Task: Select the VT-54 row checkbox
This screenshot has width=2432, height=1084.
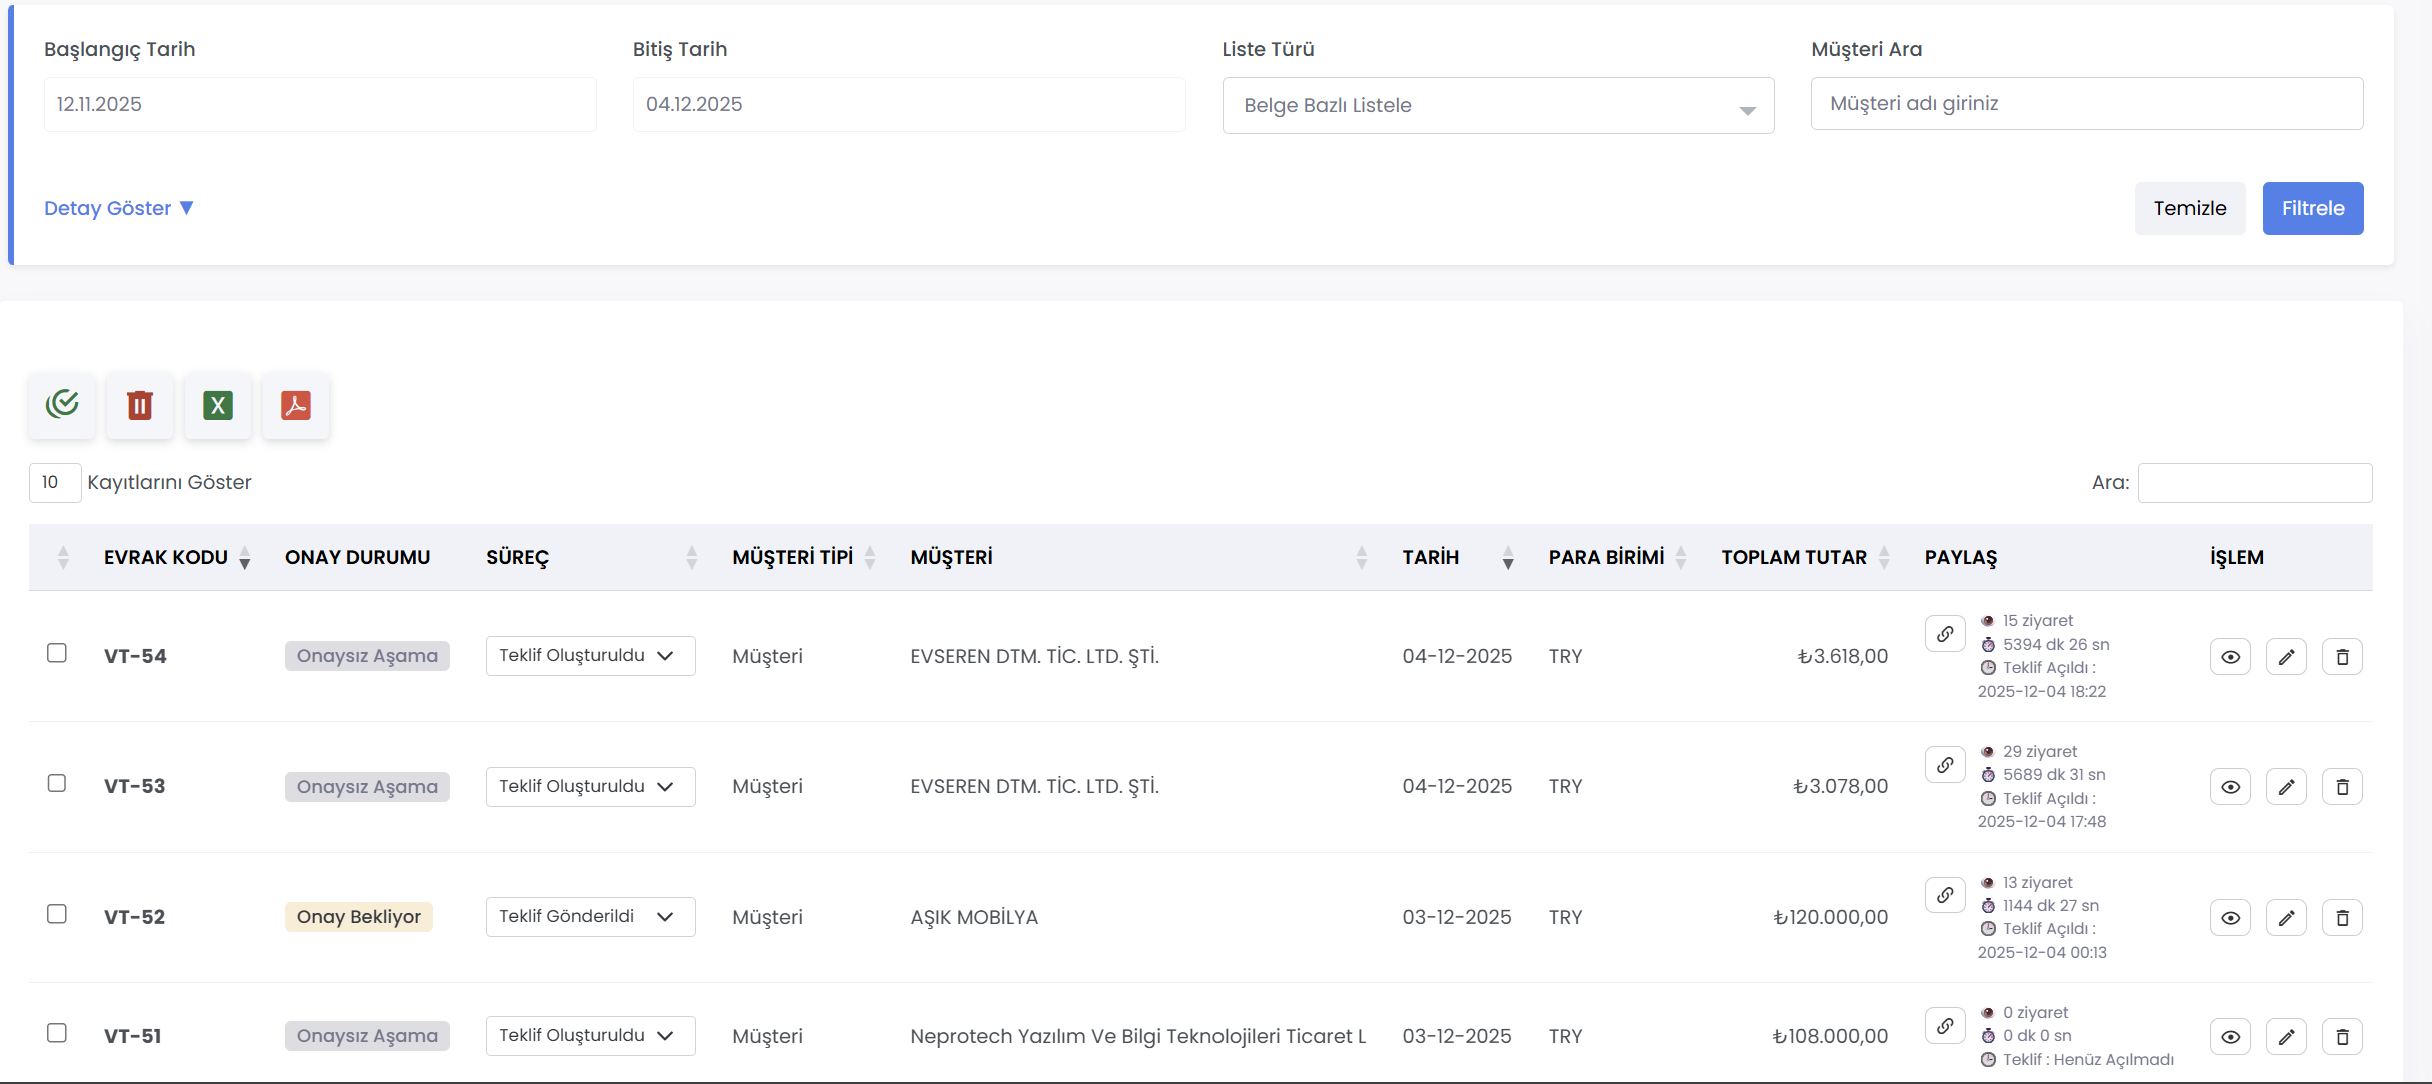Action: [x=57, y=653]
